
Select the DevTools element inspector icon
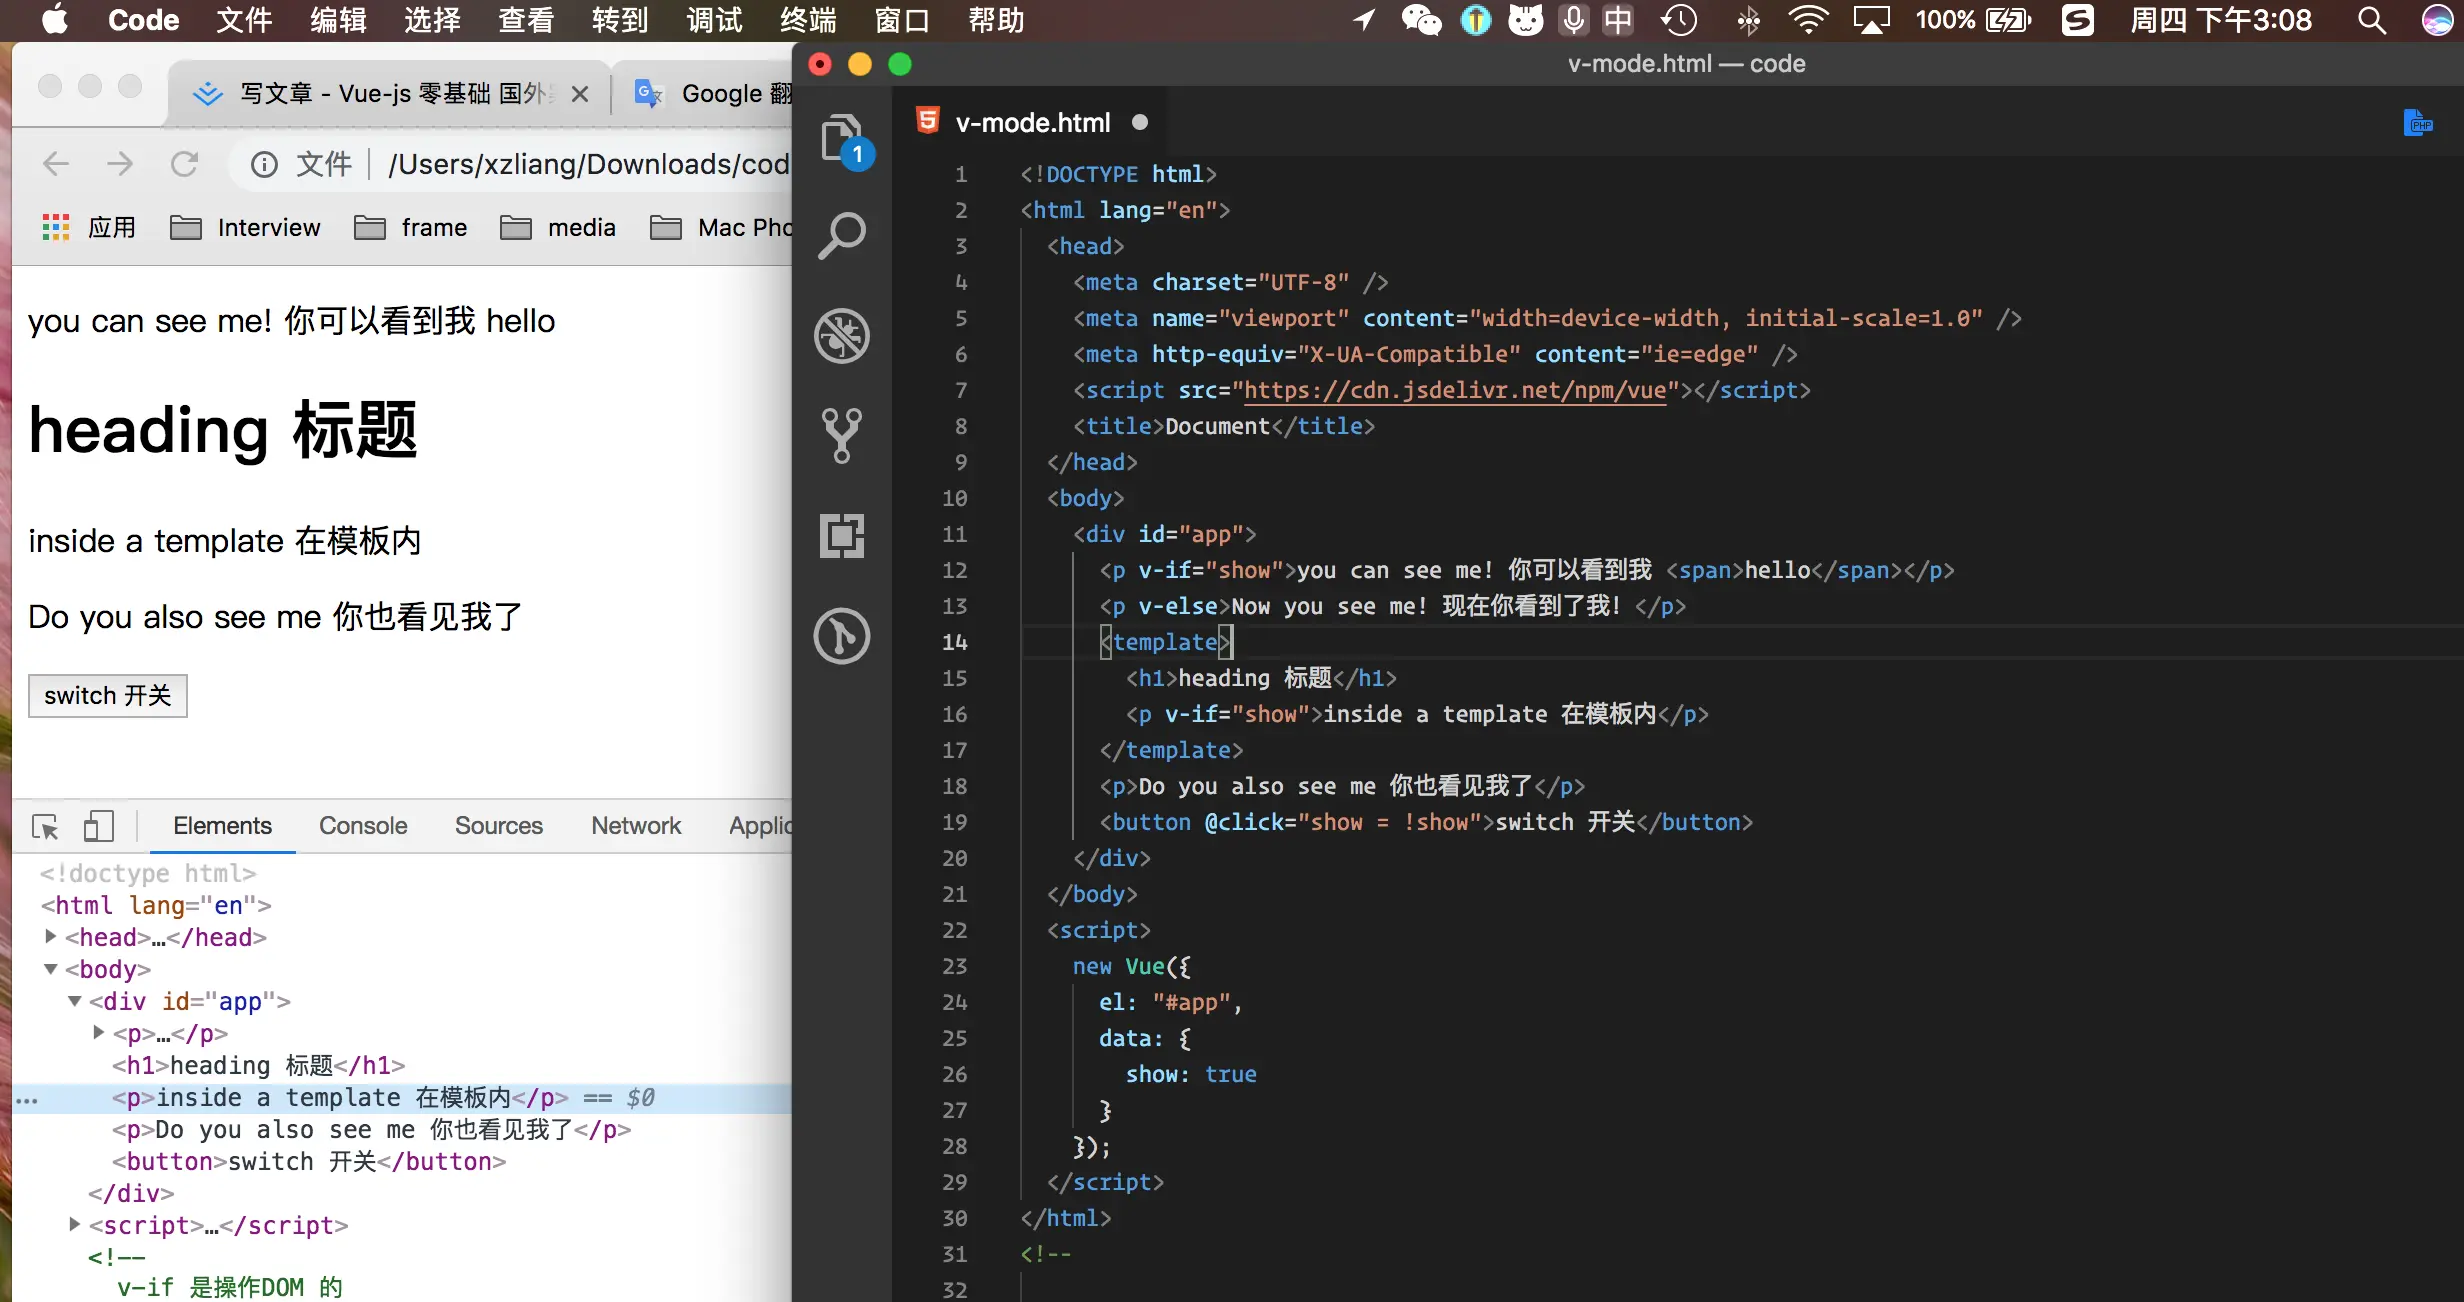point(45,826)
